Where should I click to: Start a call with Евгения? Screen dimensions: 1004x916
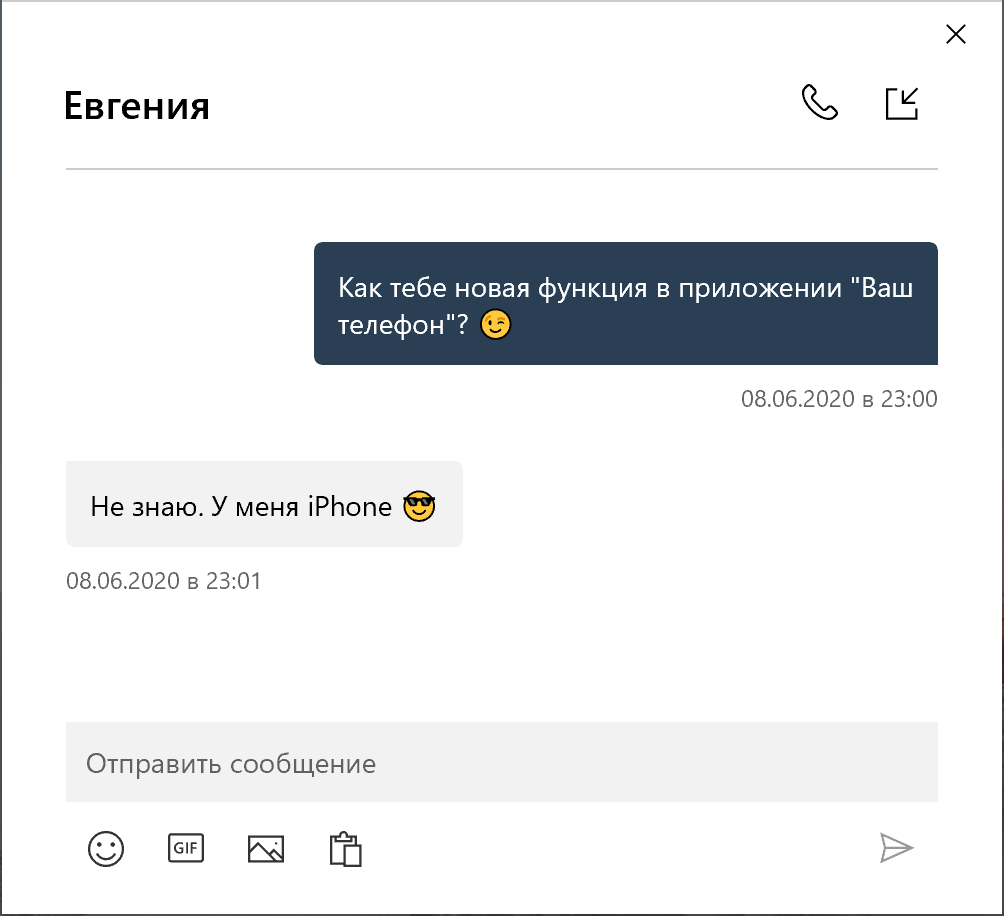click(820, 101)
